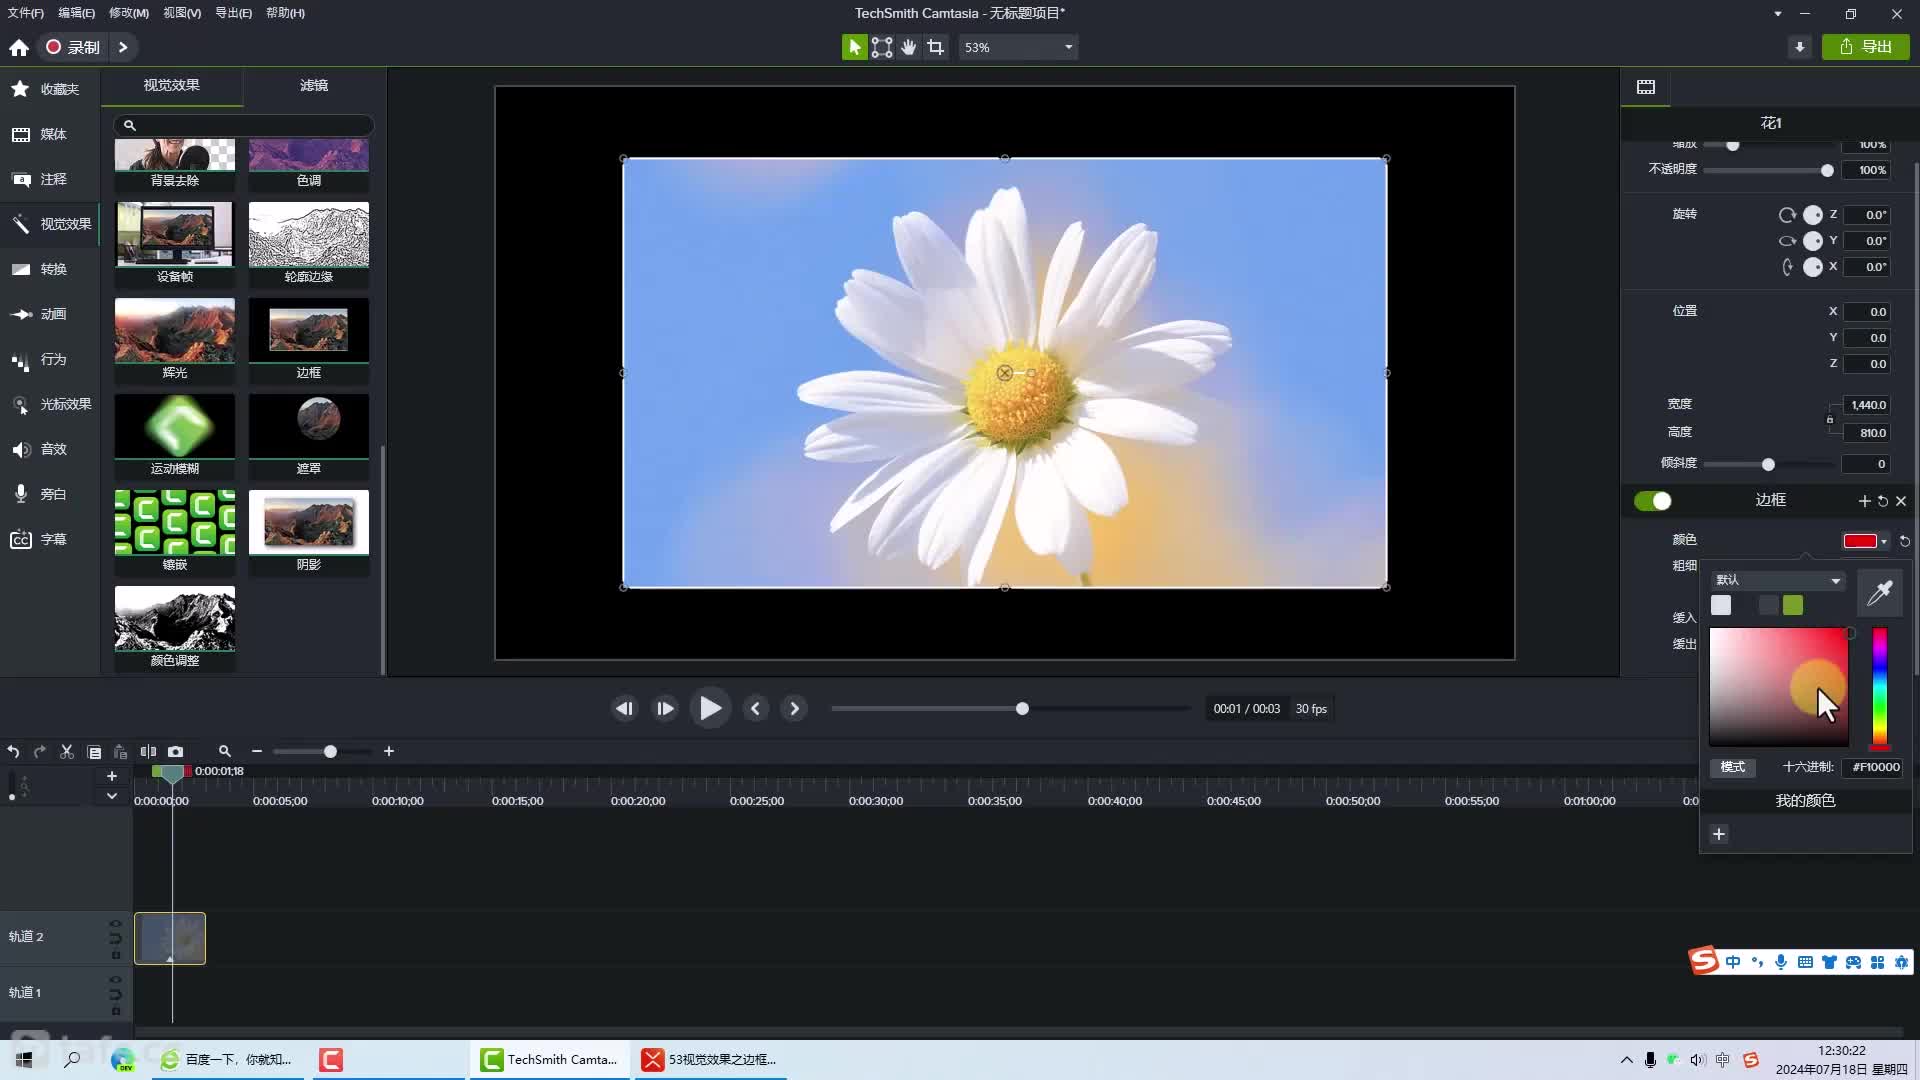Show hidden system tray icons chevron
1920x1080 pixels.
tap(1627, 1060)
